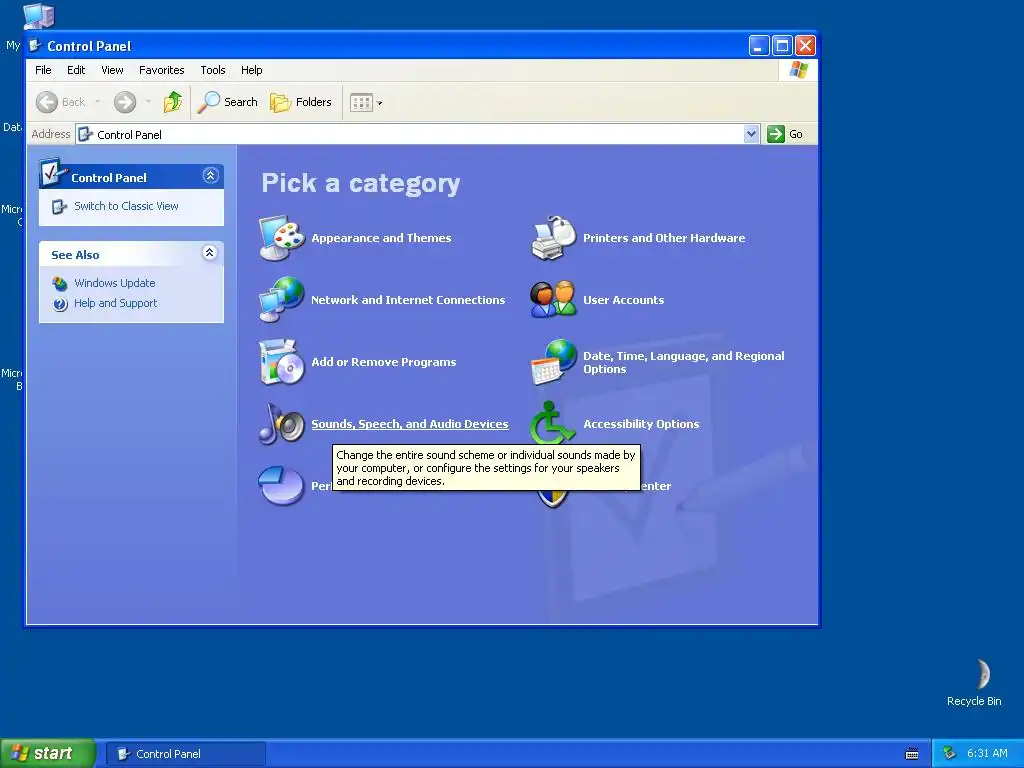The image size is (1024, 768).
Task: Click the Switch to Classic View icon
Action: click(x=59, y=206)
